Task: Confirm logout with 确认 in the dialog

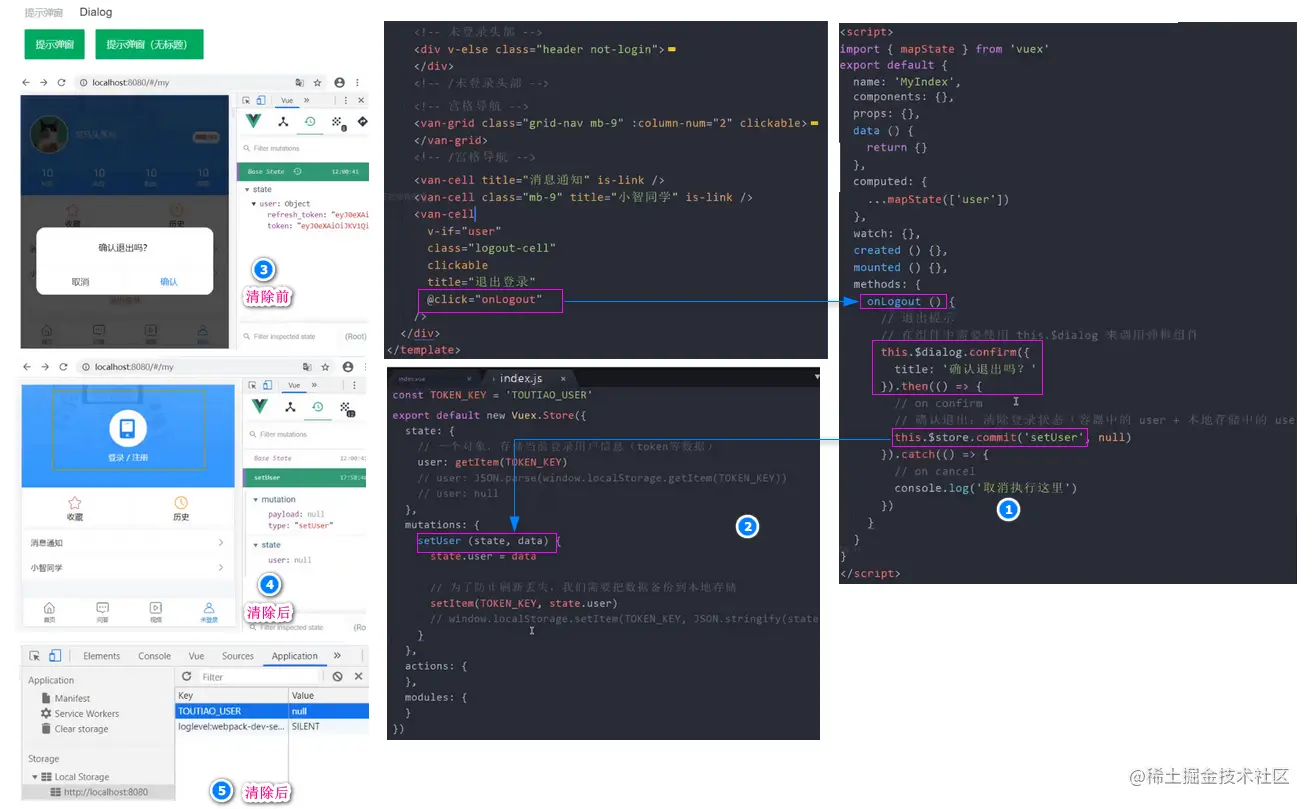Action: [169, 282]
